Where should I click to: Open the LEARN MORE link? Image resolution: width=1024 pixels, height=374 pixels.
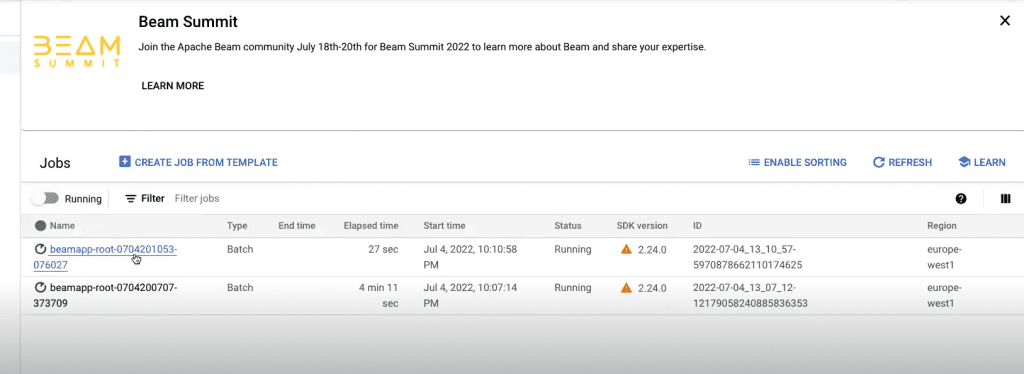[172, 86]
